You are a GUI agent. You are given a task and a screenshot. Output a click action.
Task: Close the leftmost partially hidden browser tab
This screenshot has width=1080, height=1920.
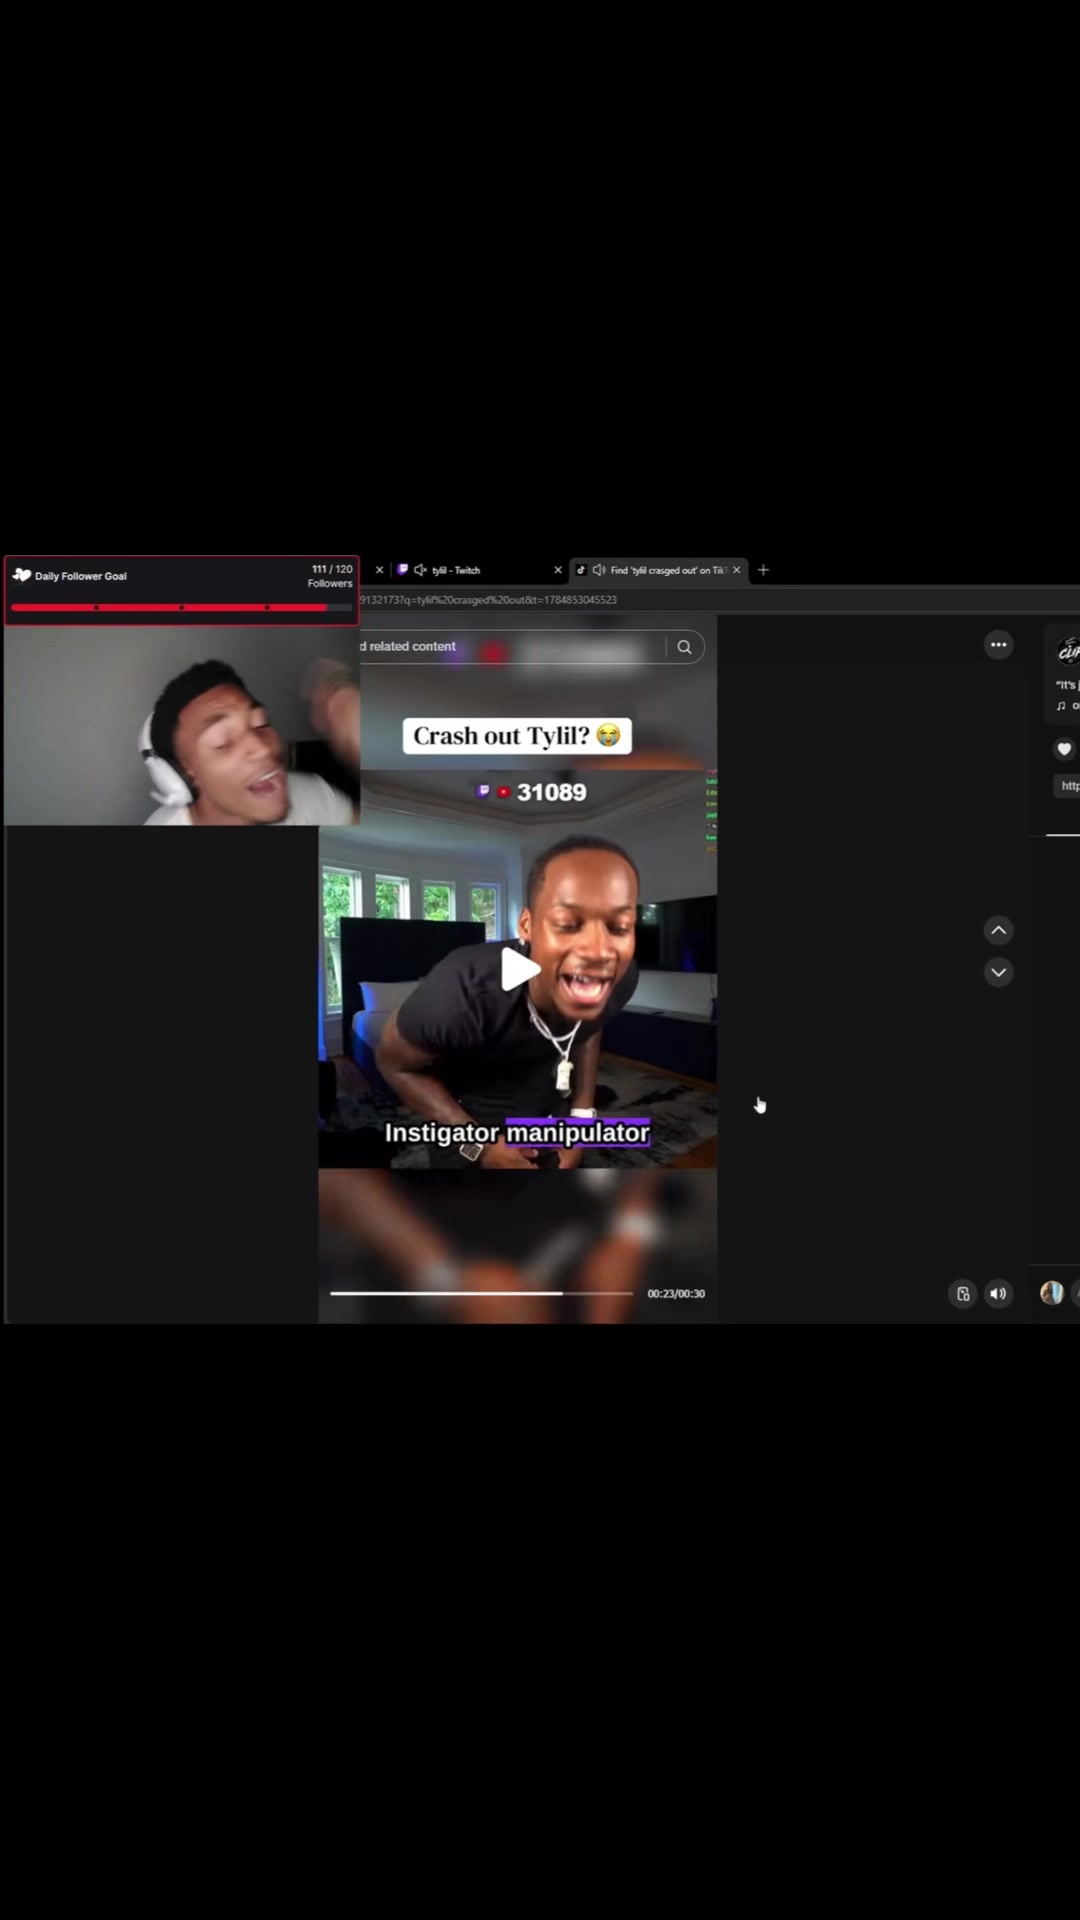pos(379,570)
